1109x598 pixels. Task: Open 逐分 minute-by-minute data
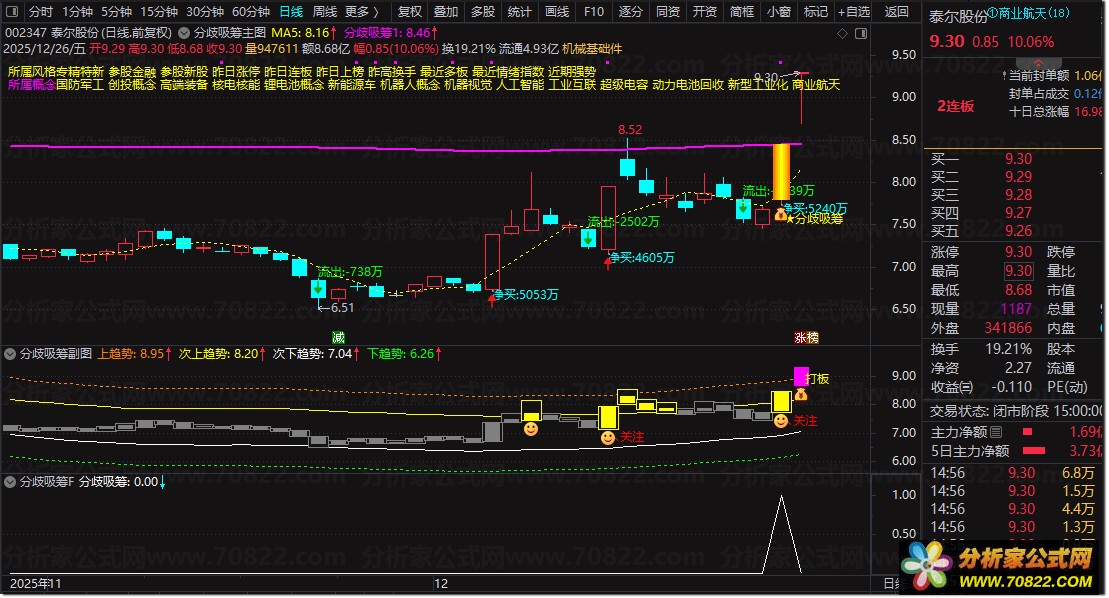(630, 11)
